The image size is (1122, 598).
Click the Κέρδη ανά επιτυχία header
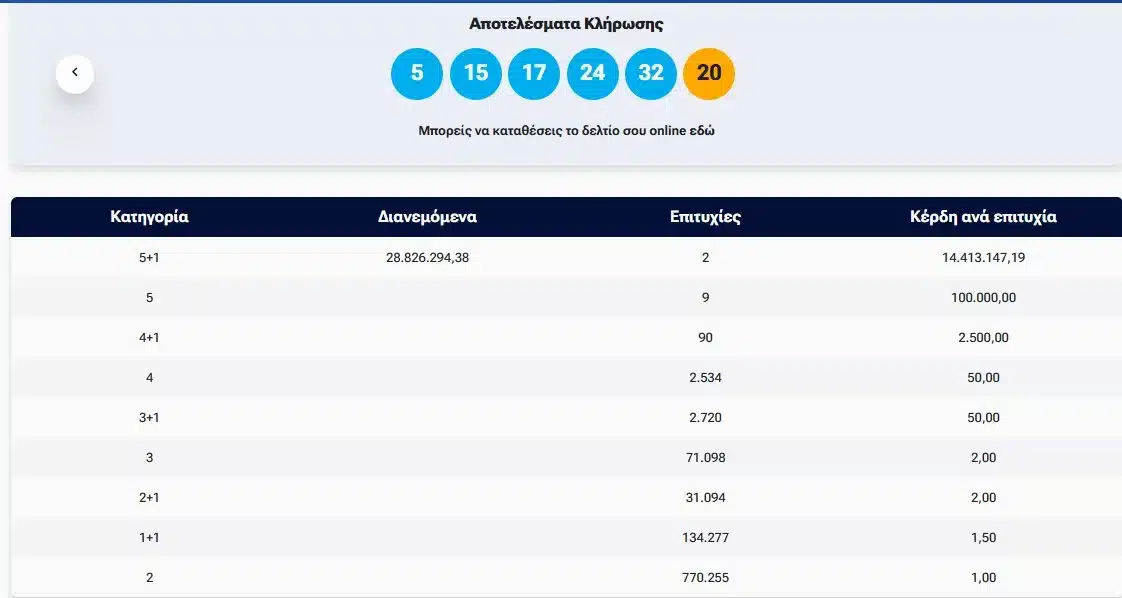(983, 217)
